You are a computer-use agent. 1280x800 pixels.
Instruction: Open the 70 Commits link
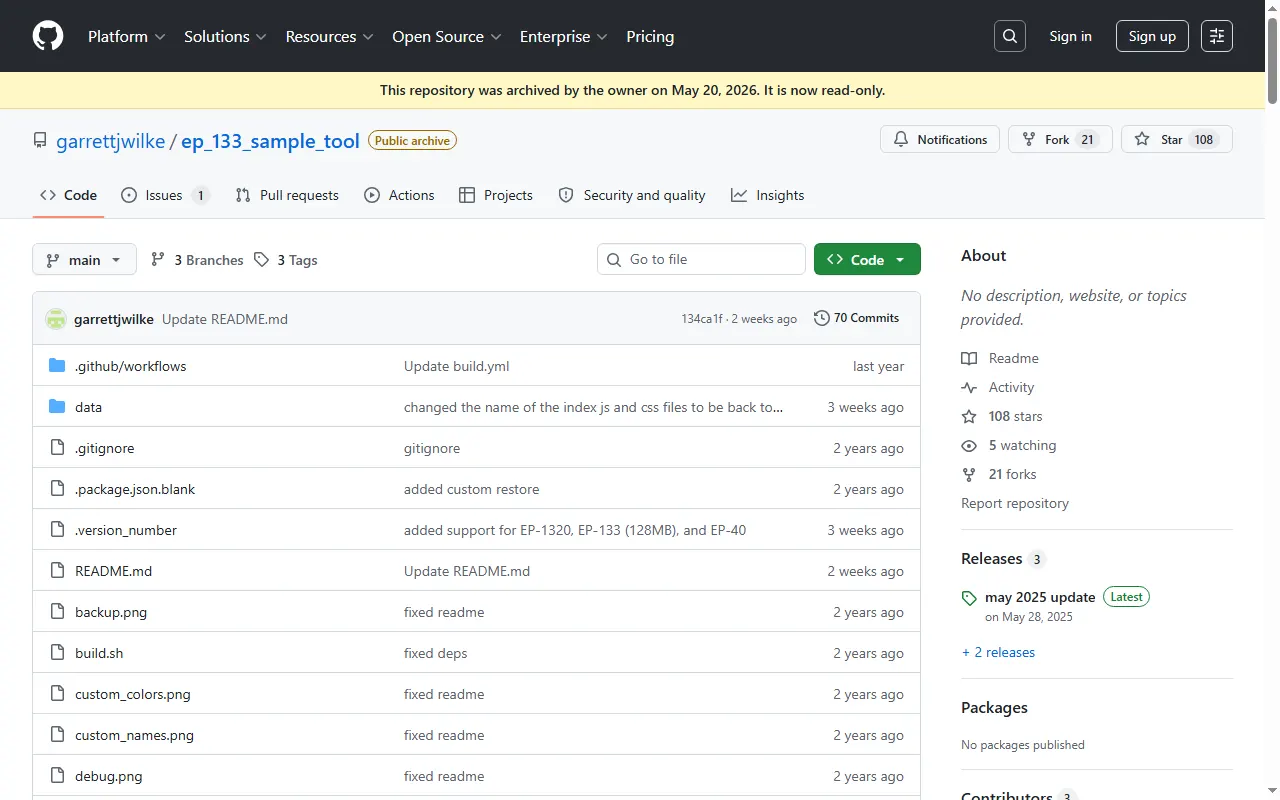857,318
